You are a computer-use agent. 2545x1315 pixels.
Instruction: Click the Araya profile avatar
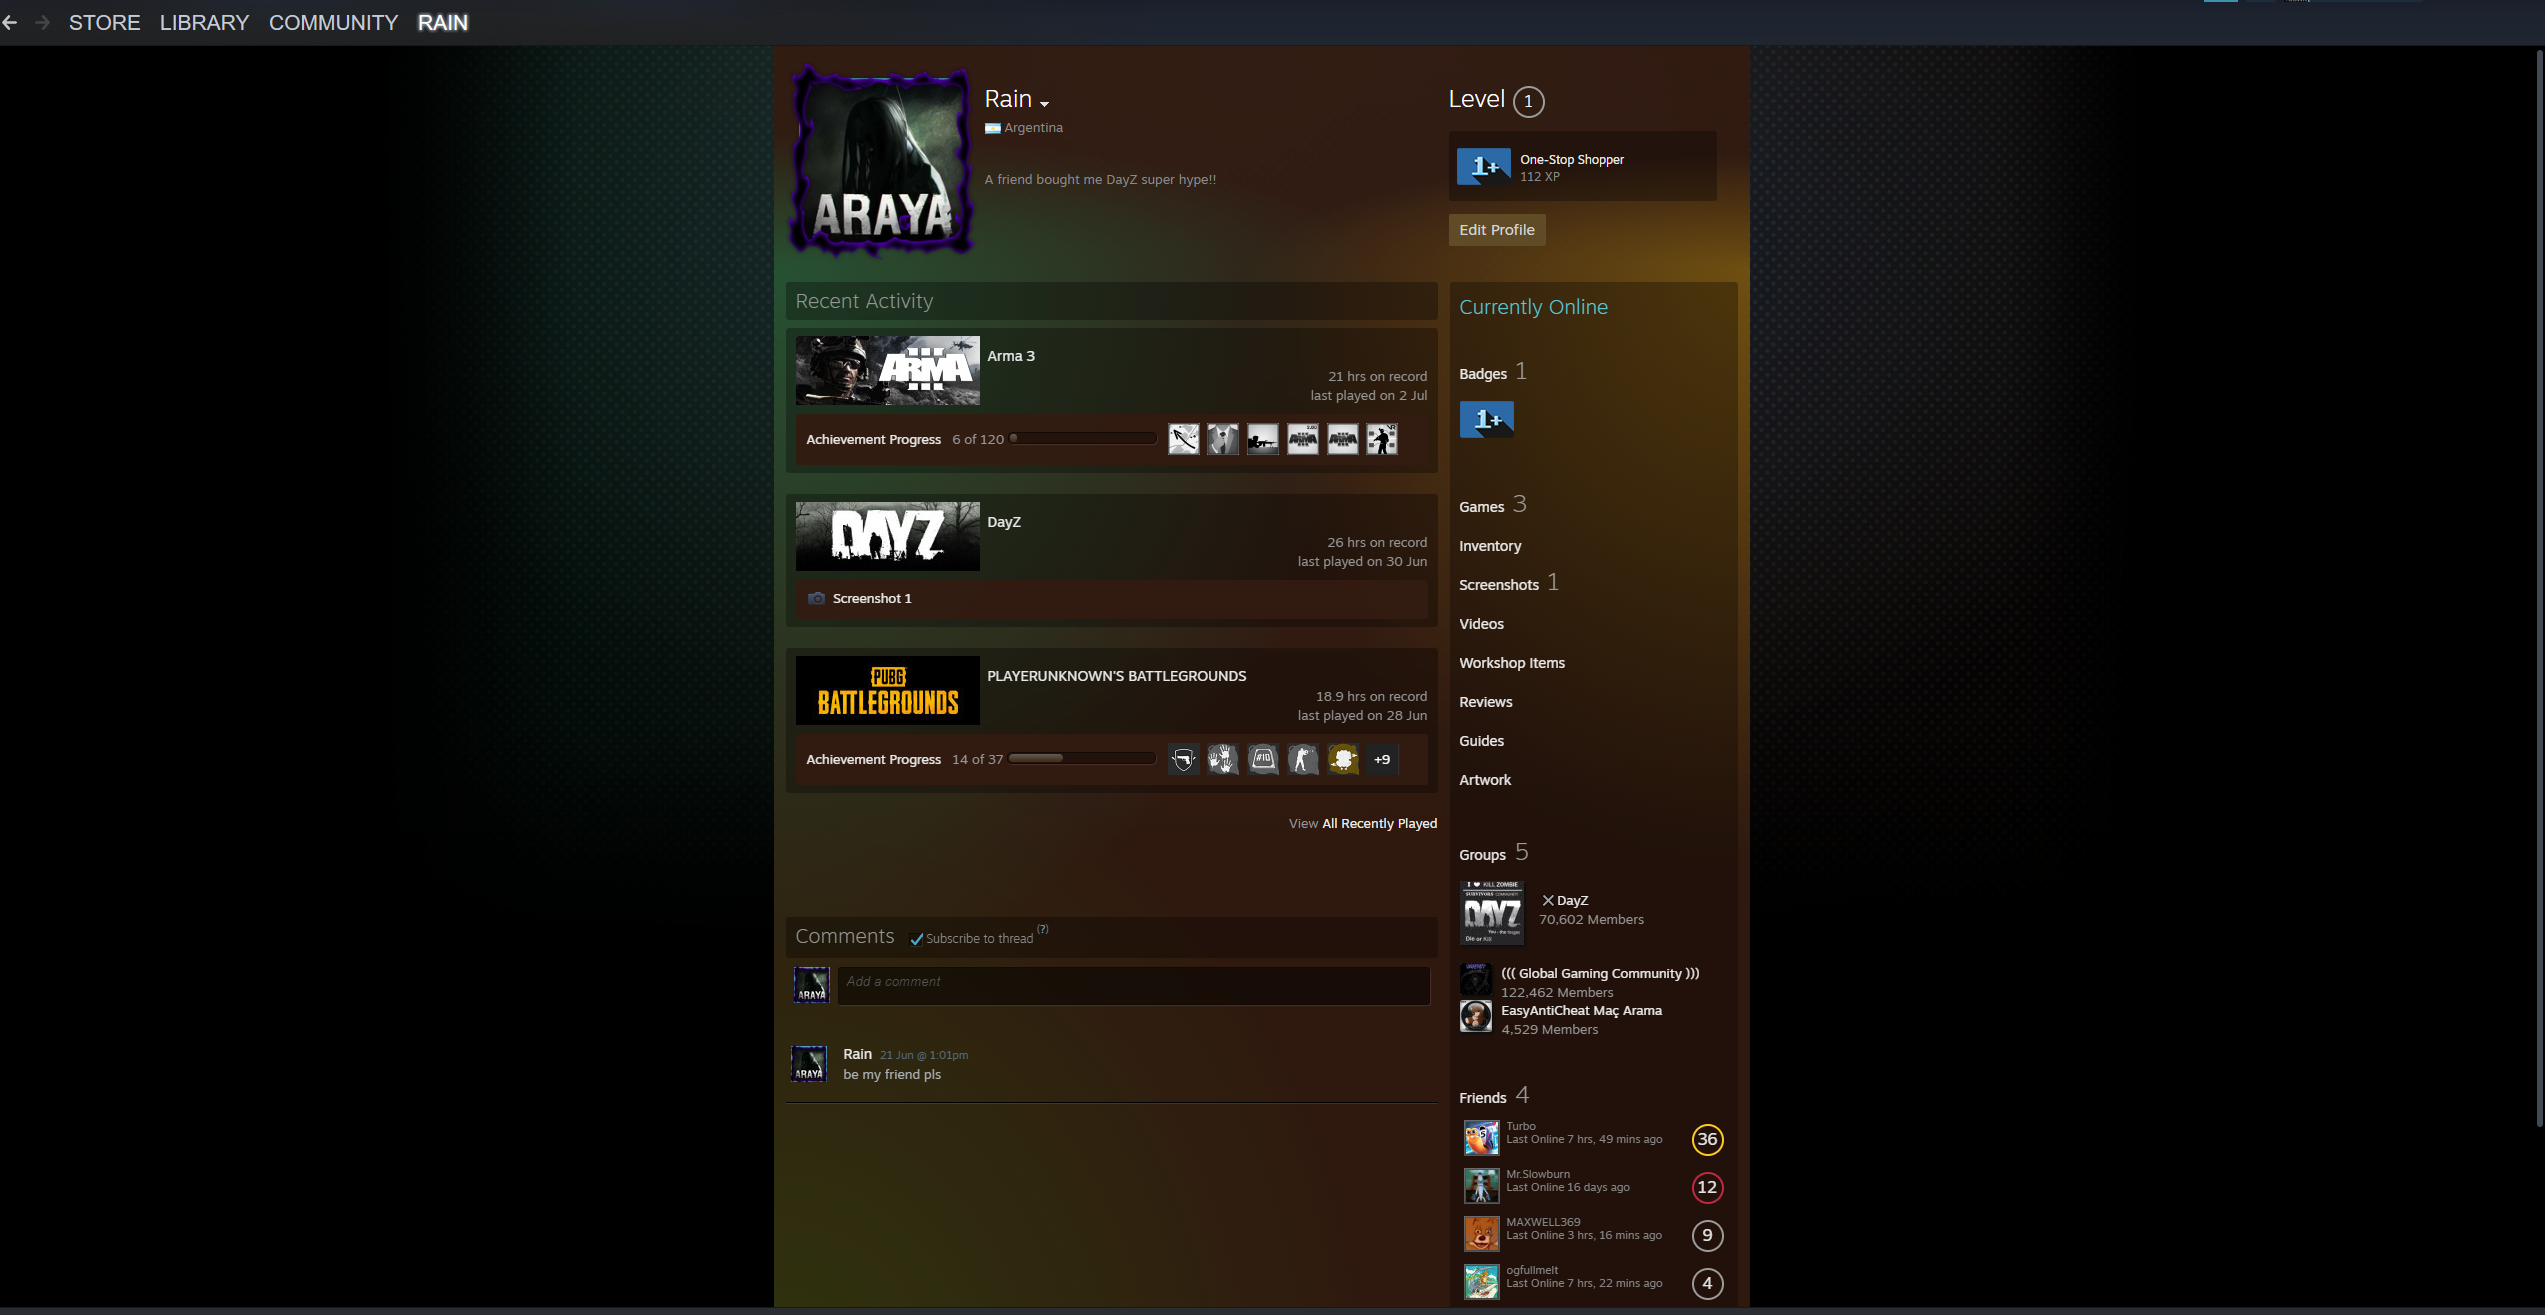click(x=881, y=160)
